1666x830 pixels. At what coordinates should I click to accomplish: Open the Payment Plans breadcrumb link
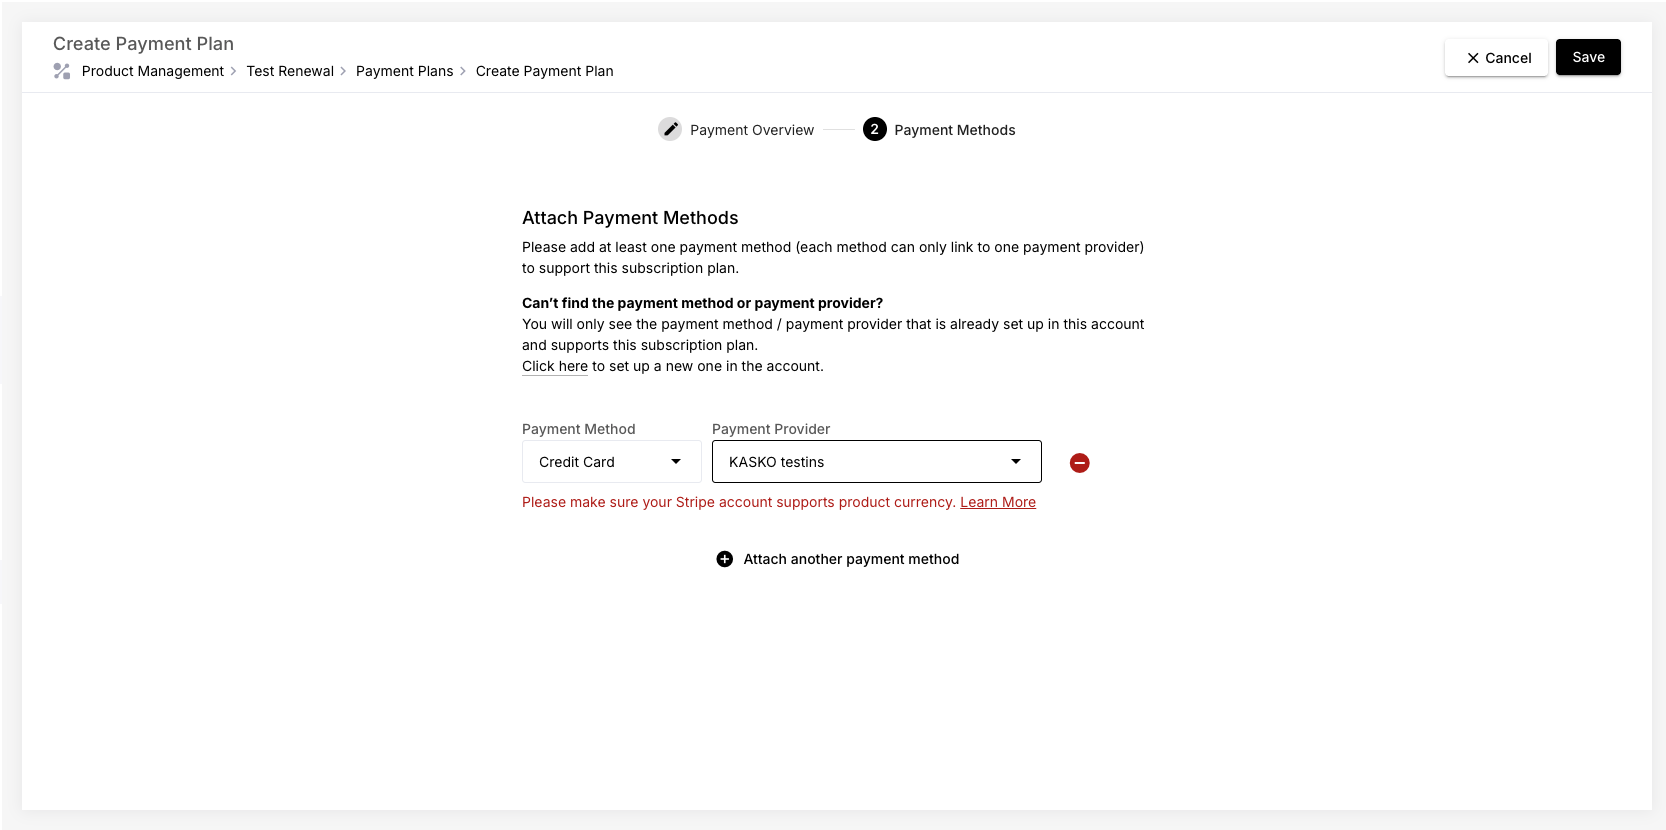click(x=404, y=71)
